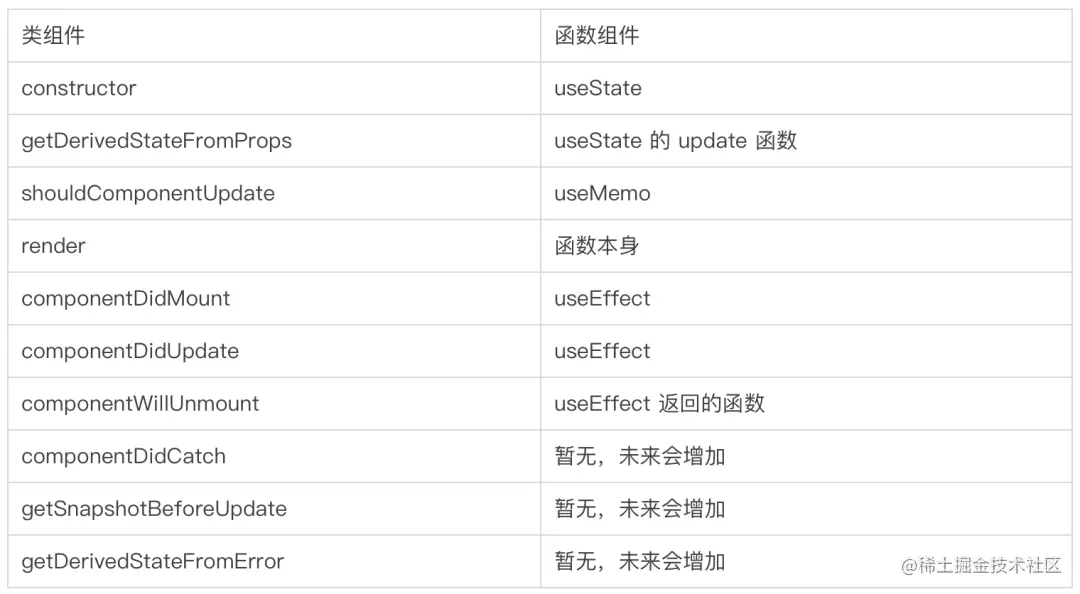Select the getDerivedStateFromError cell
This screenshot has height=594, width=1080.
click(153, 562)
